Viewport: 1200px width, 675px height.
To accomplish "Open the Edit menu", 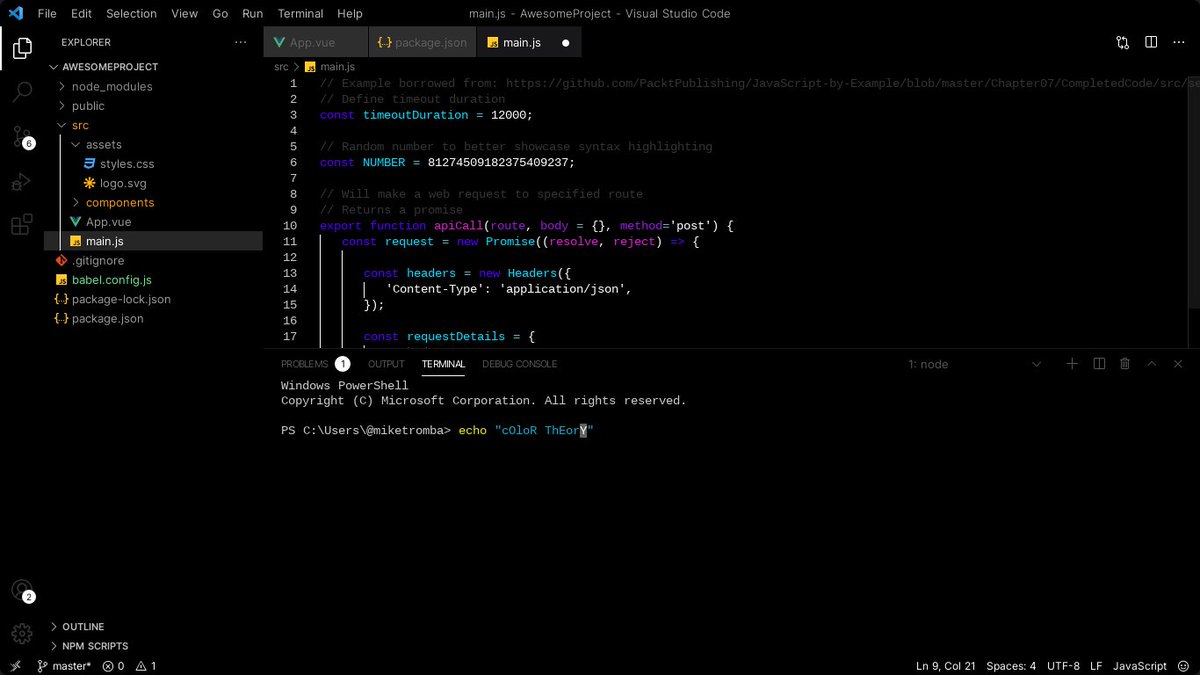I will coord(81,14).
